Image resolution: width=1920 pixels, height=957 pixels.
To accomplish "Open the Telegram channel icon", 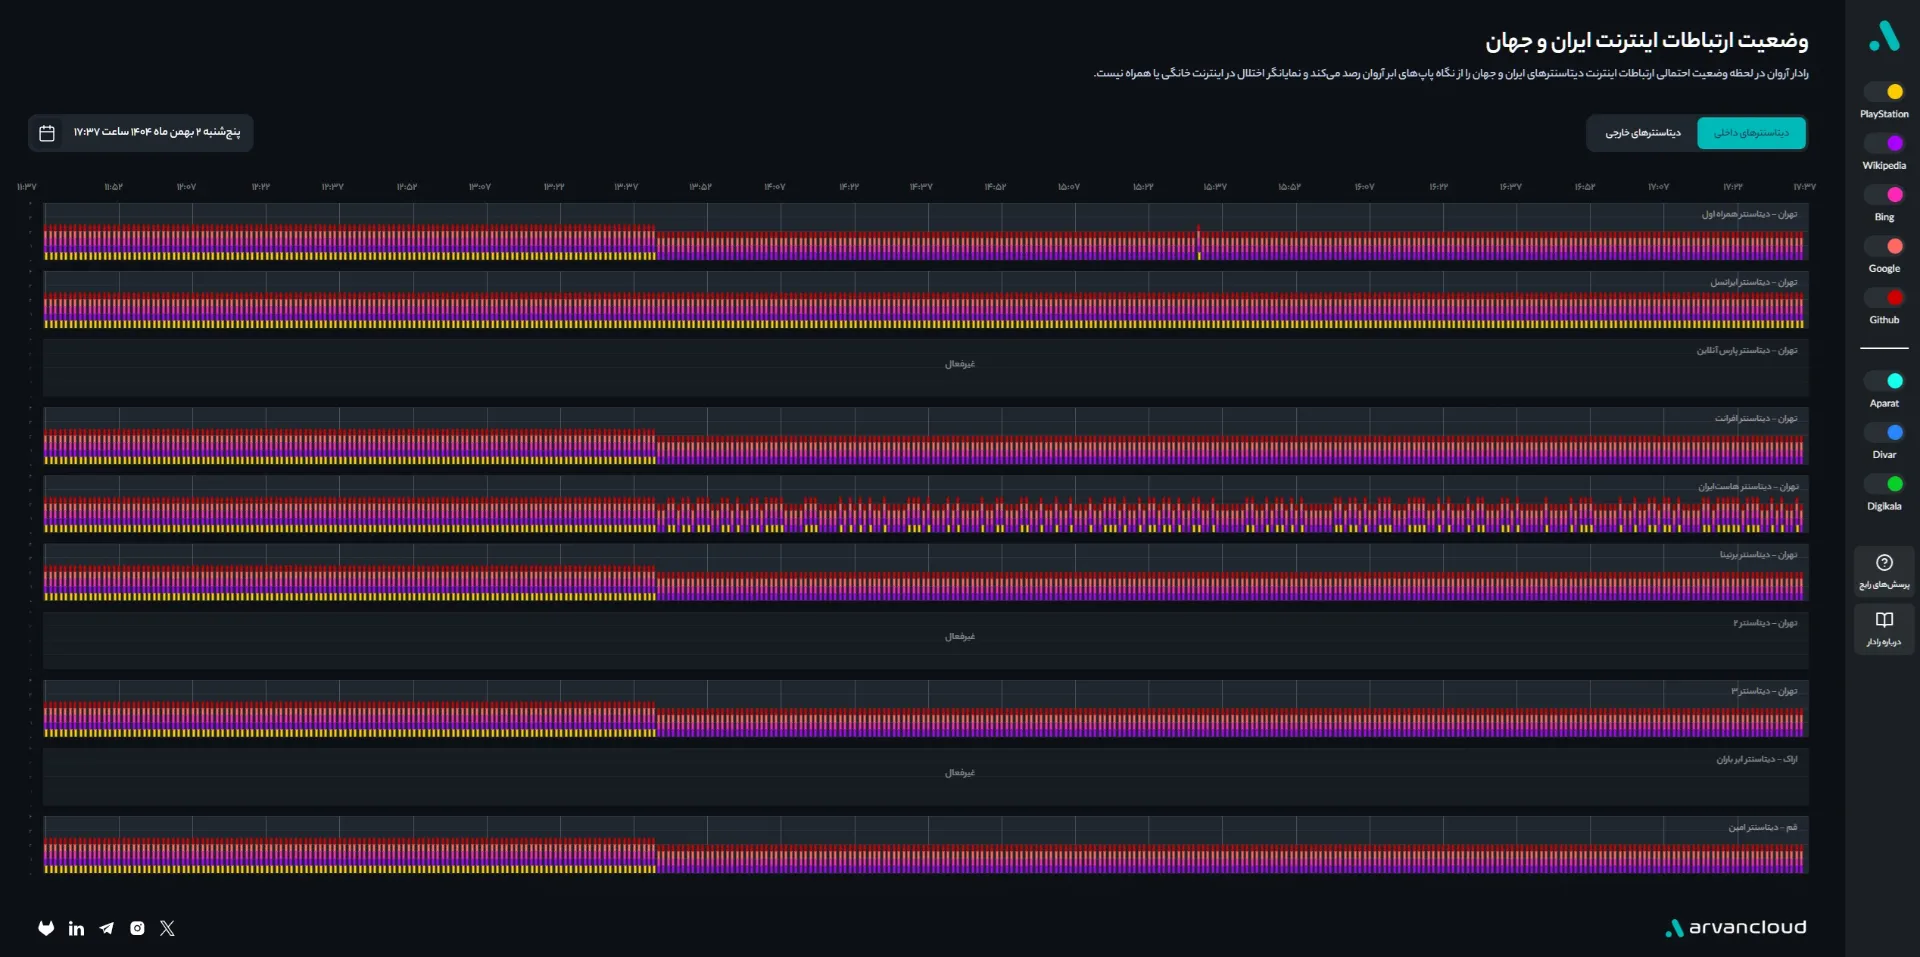I will tap(107, 928).
